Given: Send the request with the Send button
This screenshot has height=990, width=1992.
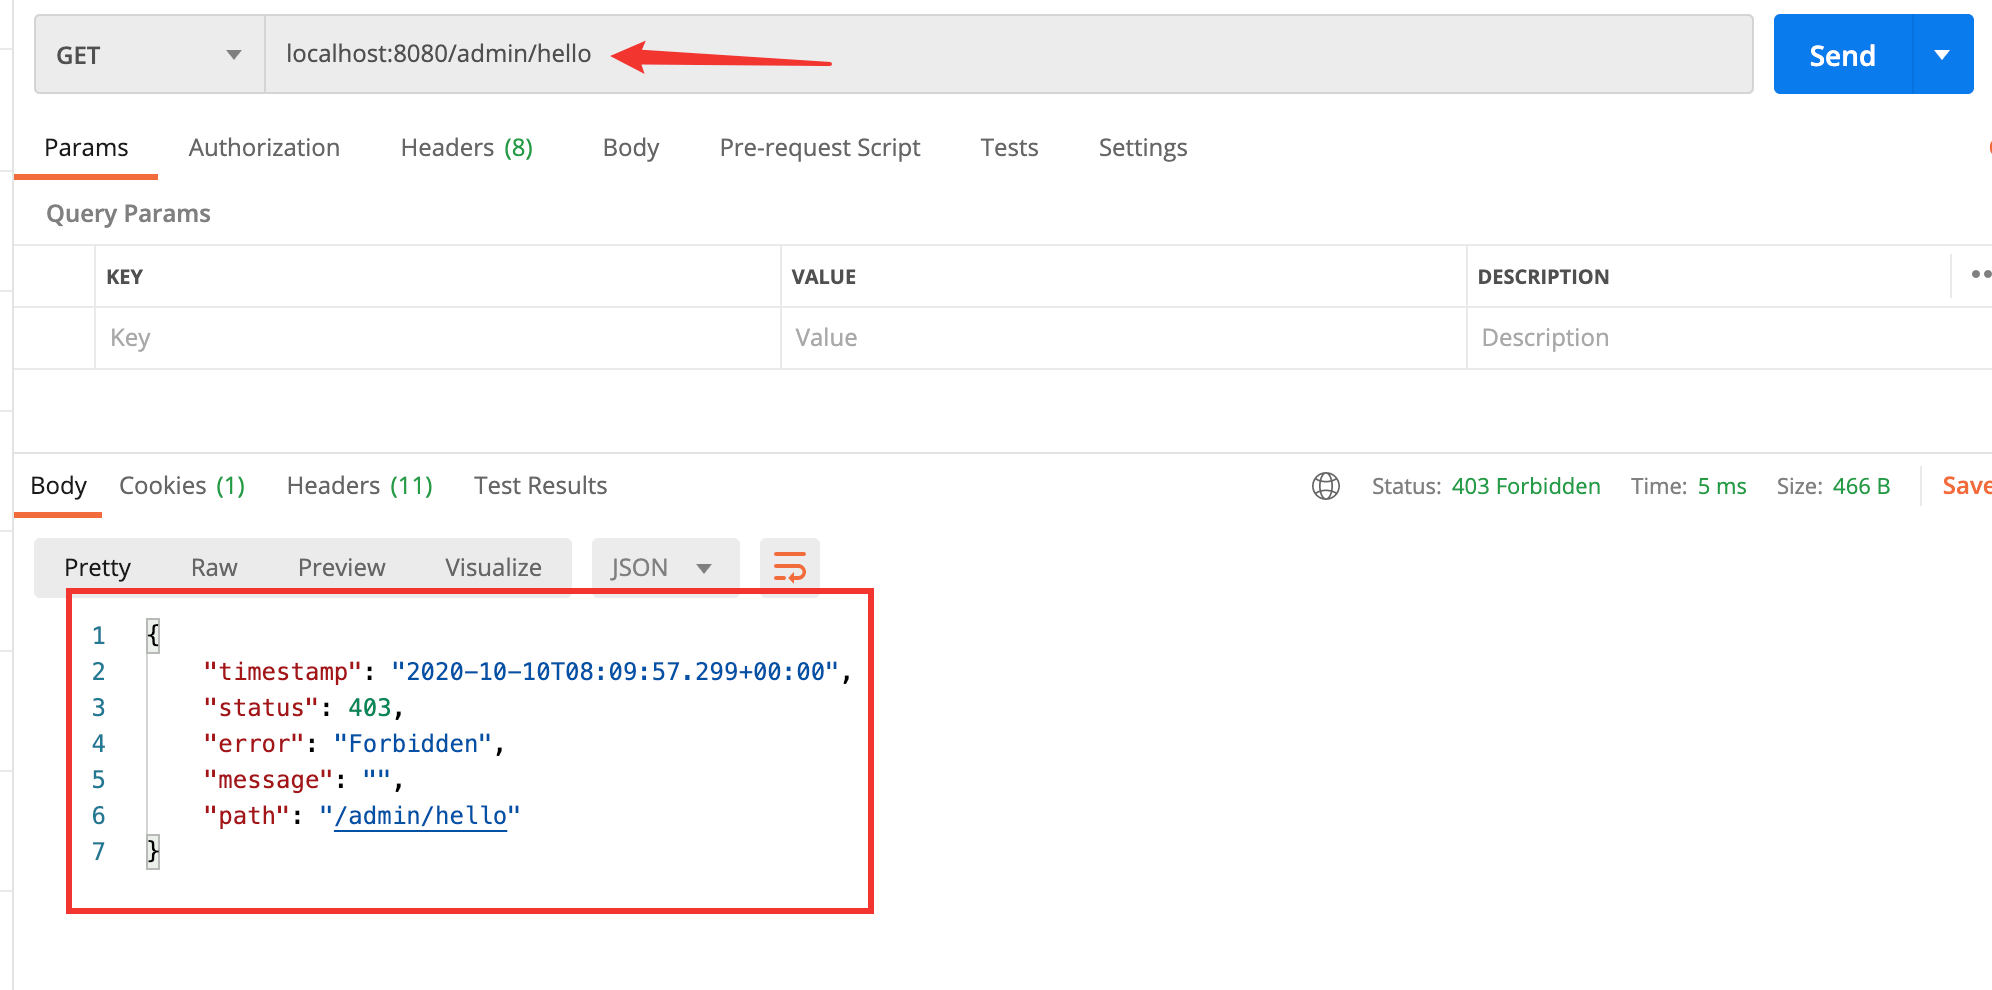Looking at the screenshot, I should [1842, 55].
